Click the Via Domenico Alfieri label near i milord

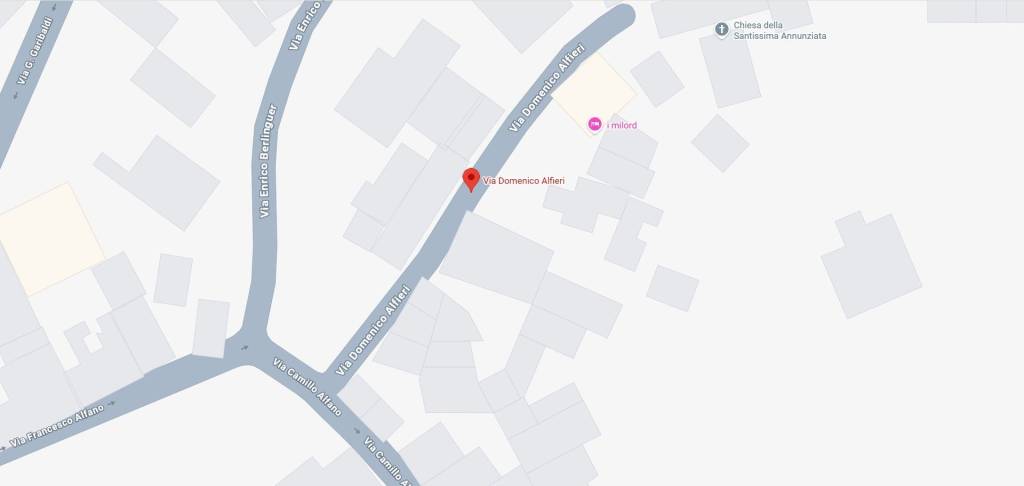tap(547, 88)
